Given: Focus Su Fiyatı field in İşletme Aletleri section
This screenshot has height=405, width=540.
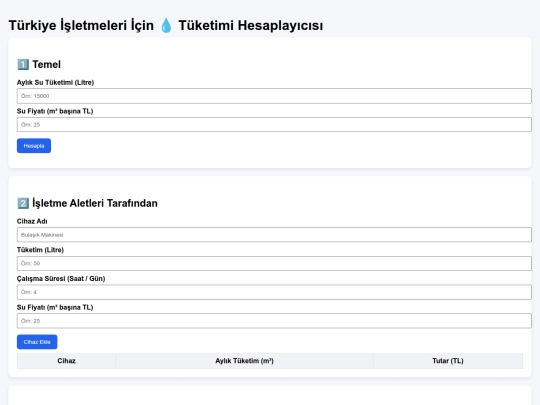Looking at the screenshot, I should [x=274, y=321].
